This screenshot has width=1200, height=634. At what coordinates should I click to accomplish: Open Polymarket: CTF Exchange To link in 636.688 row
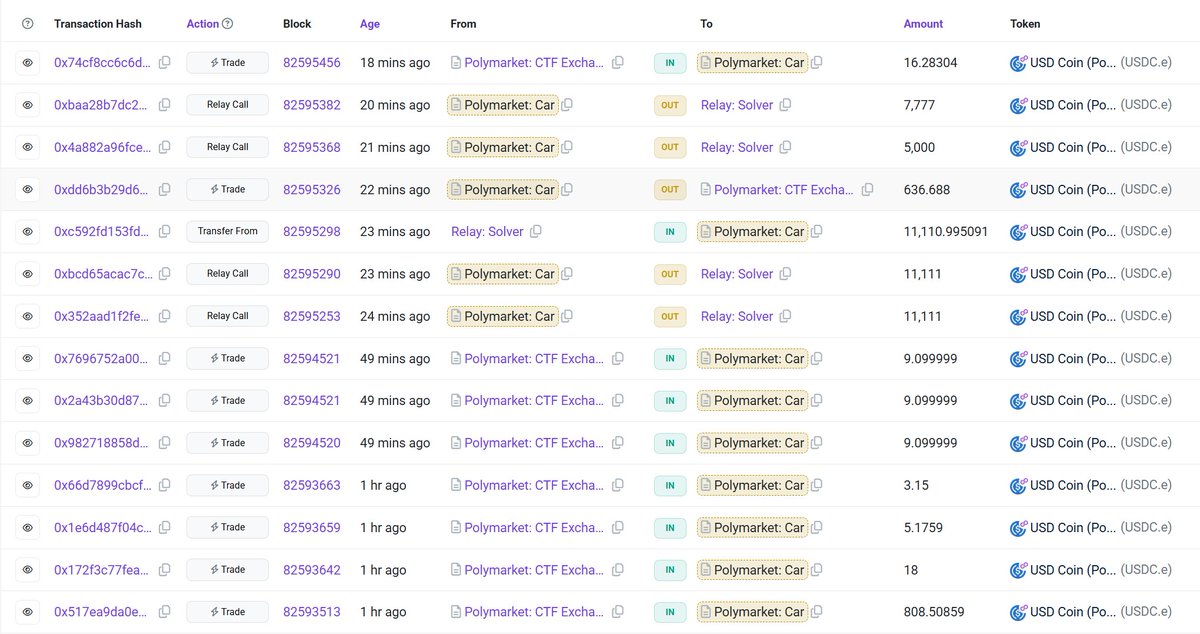click(x=784, y=189)
